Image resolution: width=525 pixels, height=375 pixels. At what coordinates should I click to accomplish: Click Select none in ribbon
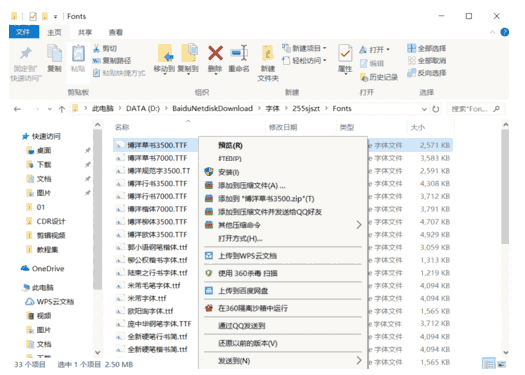pos(427,61)
